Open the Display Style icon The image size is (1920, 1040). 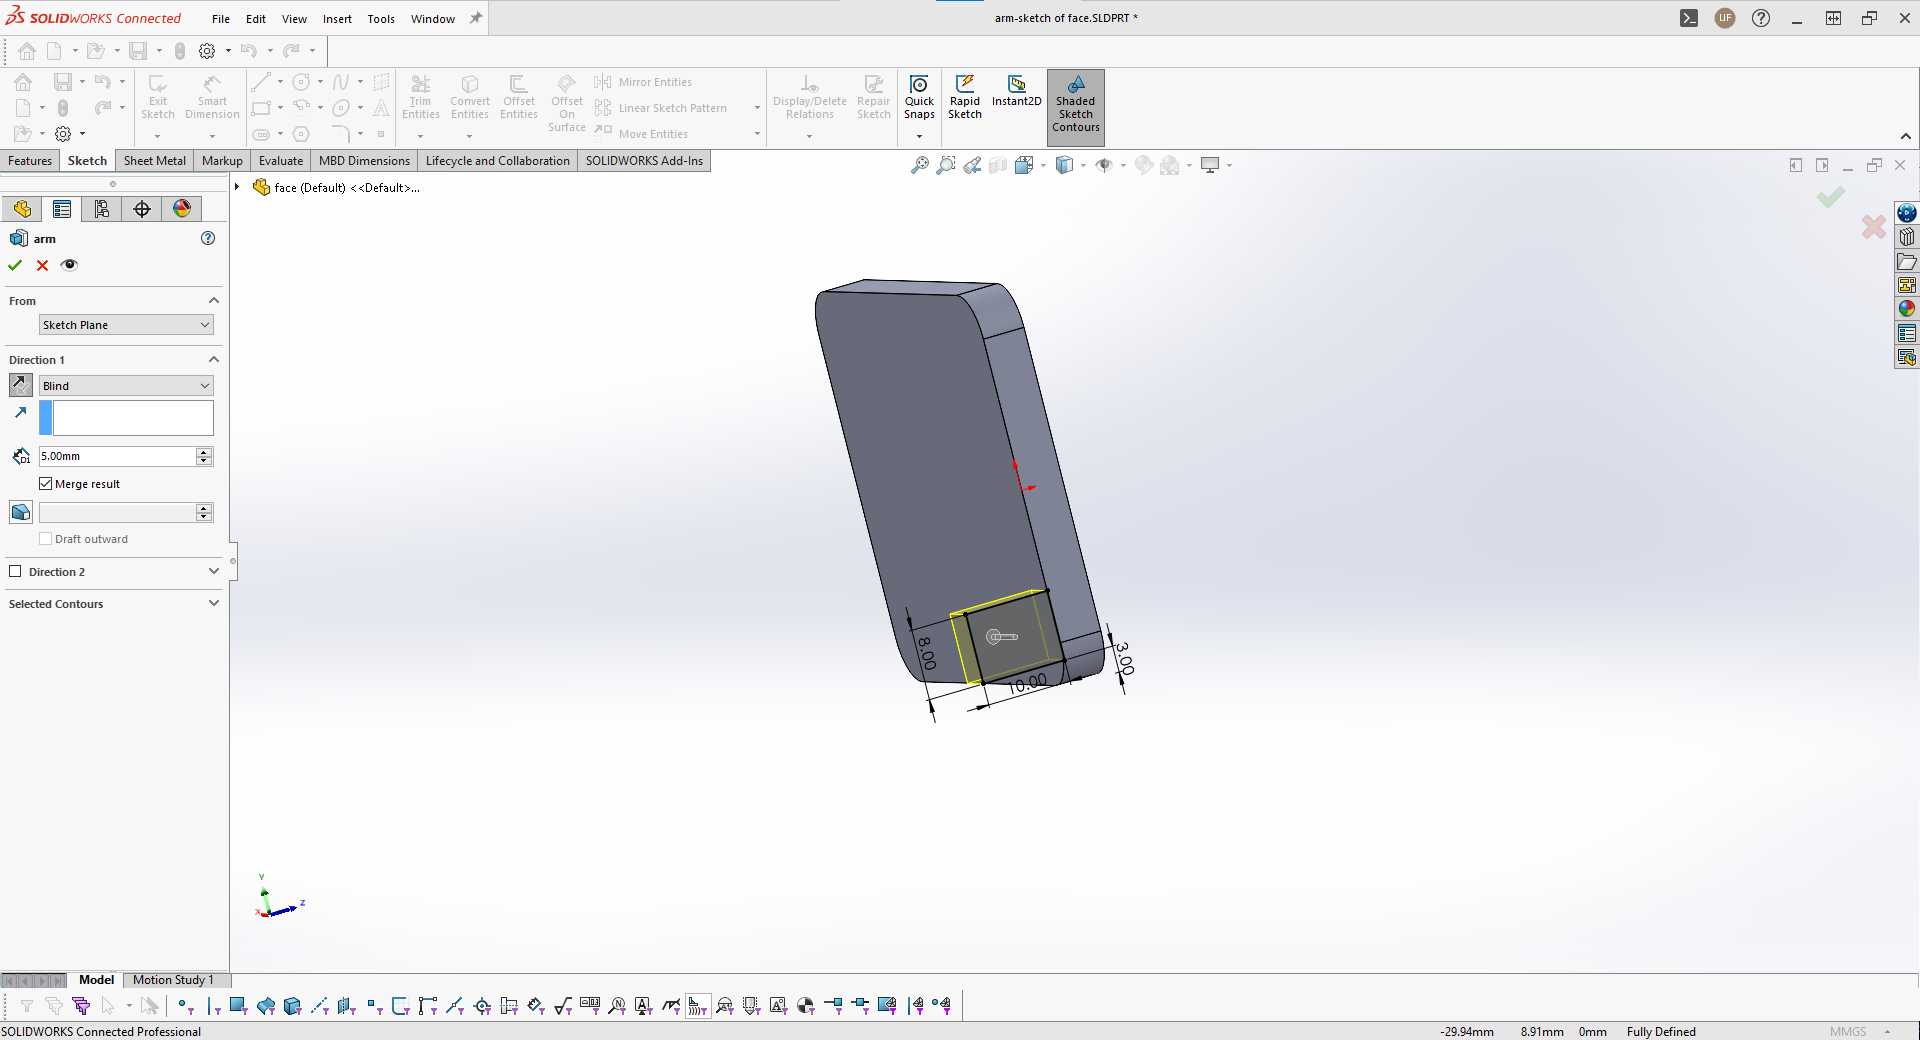point(1064,165)
